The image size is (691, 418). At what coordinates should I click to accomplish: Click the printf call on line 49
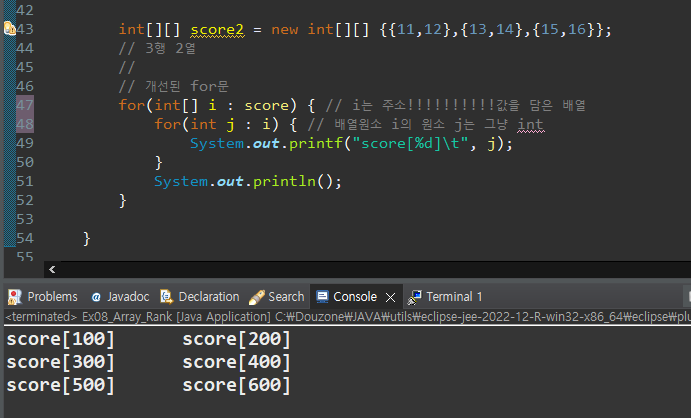[316, 144]
